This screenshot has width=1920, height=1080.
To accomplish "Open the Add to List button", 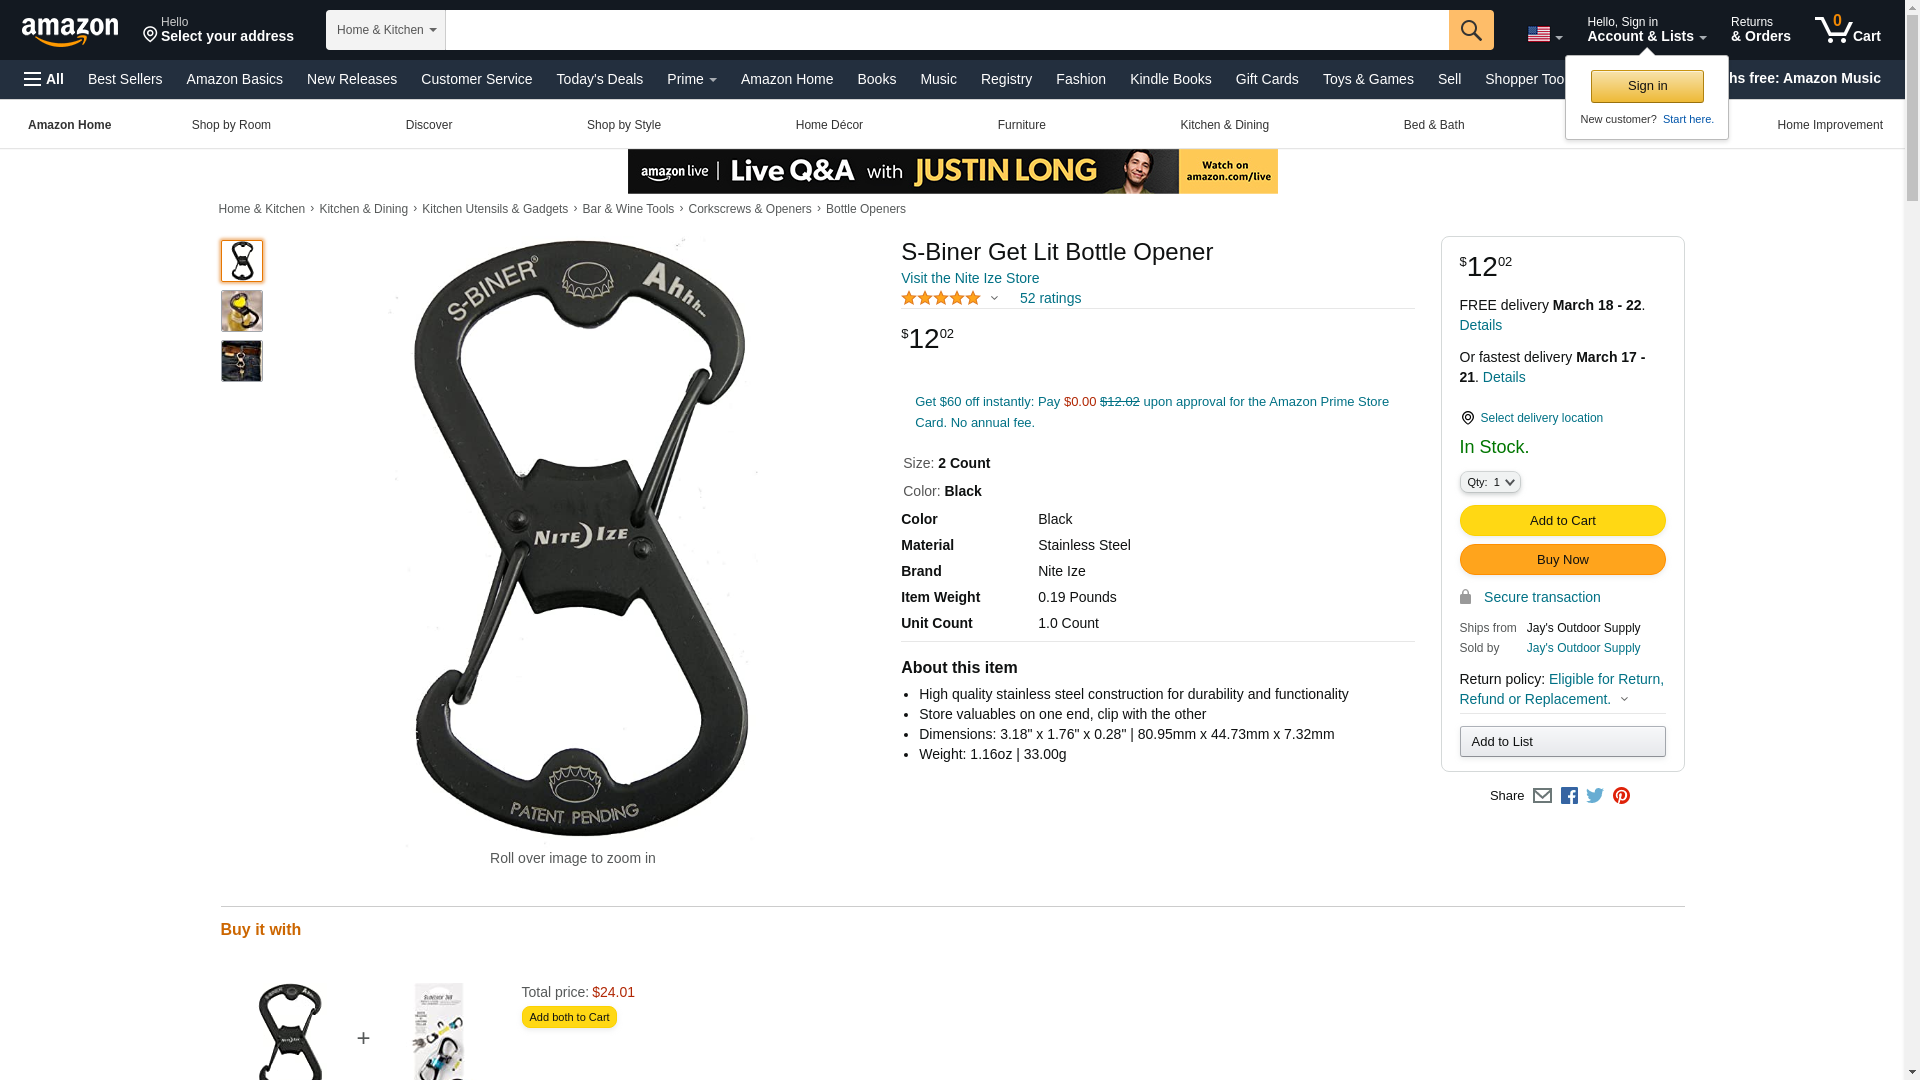I will (1562, 741).
